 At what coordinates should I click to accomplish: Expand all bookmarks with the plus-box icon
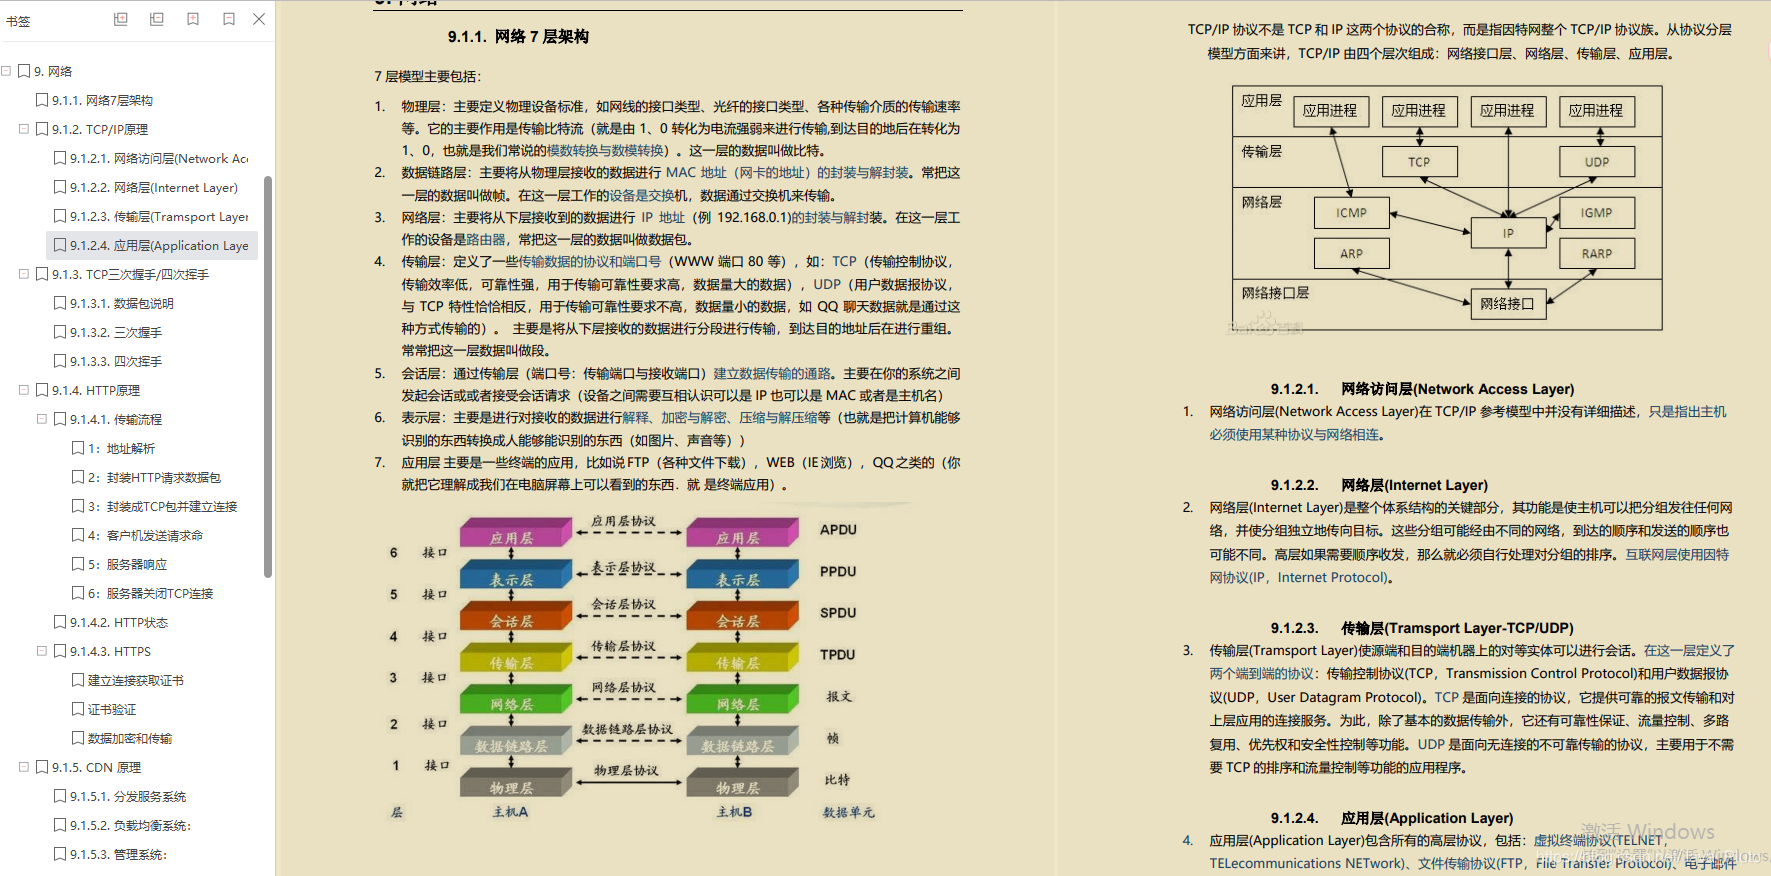point(121,19)
